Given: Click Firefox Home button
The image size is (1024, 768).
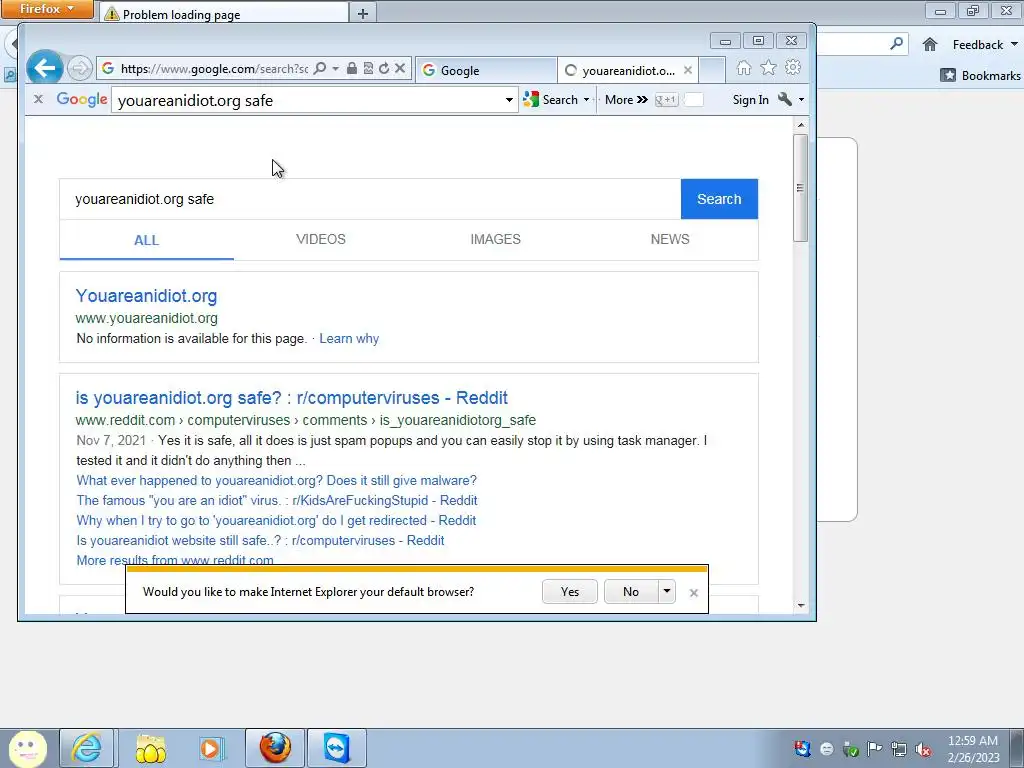Looking at the screenshot, I should (x=930, y=44).
